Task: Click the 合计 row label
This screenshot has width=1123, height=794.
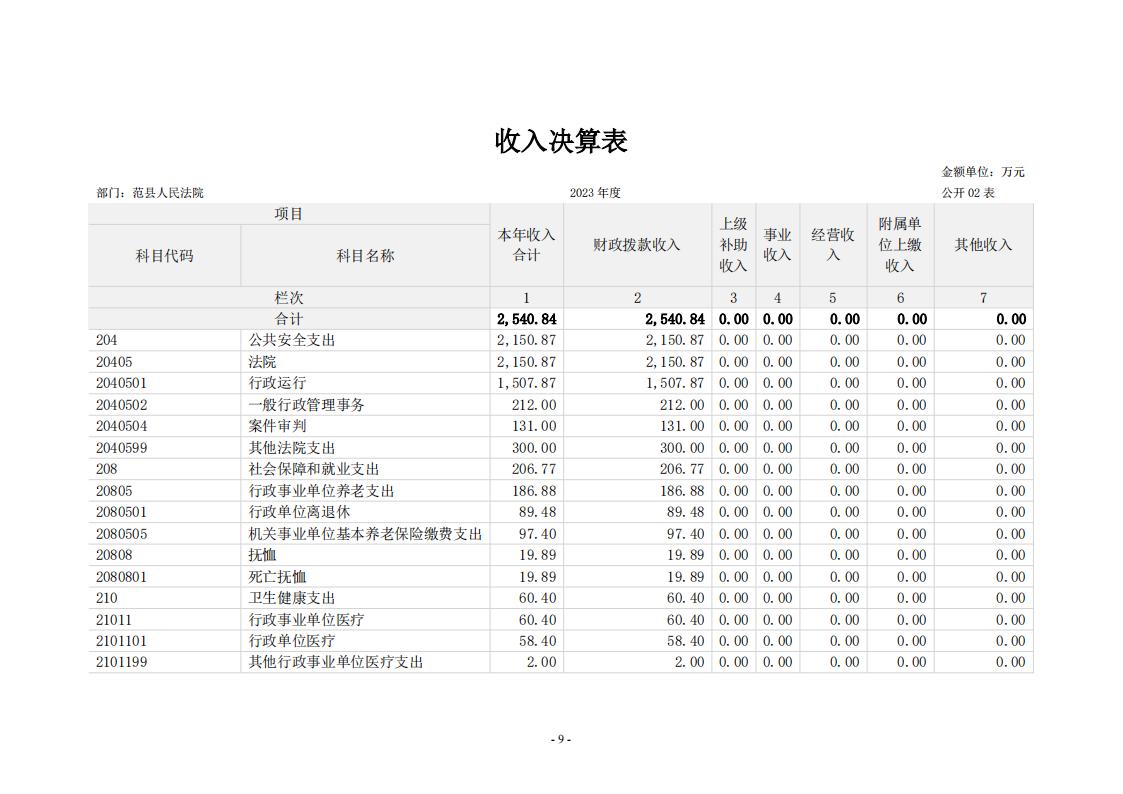Action: pos(289,319)
